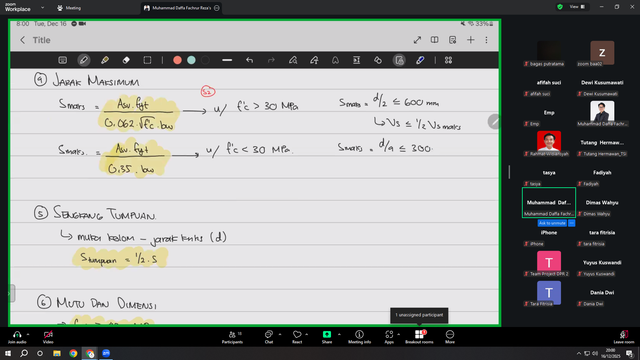Open the More menu in Zoom
Viewport: 640px width, 360px height.
tap(450, 337)
